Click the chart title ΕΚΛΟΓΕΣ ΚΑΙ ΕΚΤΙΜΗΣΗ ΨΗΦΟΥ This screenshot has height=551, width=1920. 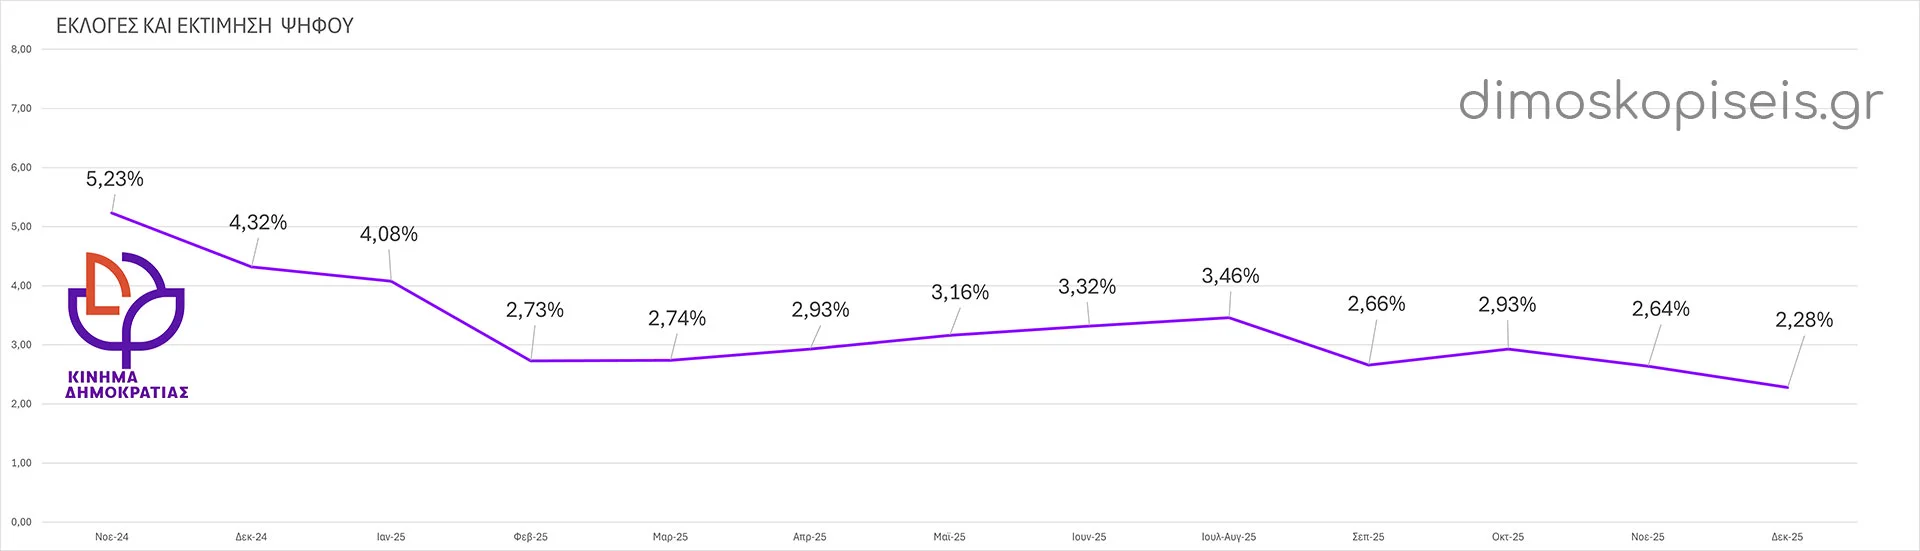(x=205, y=26)
